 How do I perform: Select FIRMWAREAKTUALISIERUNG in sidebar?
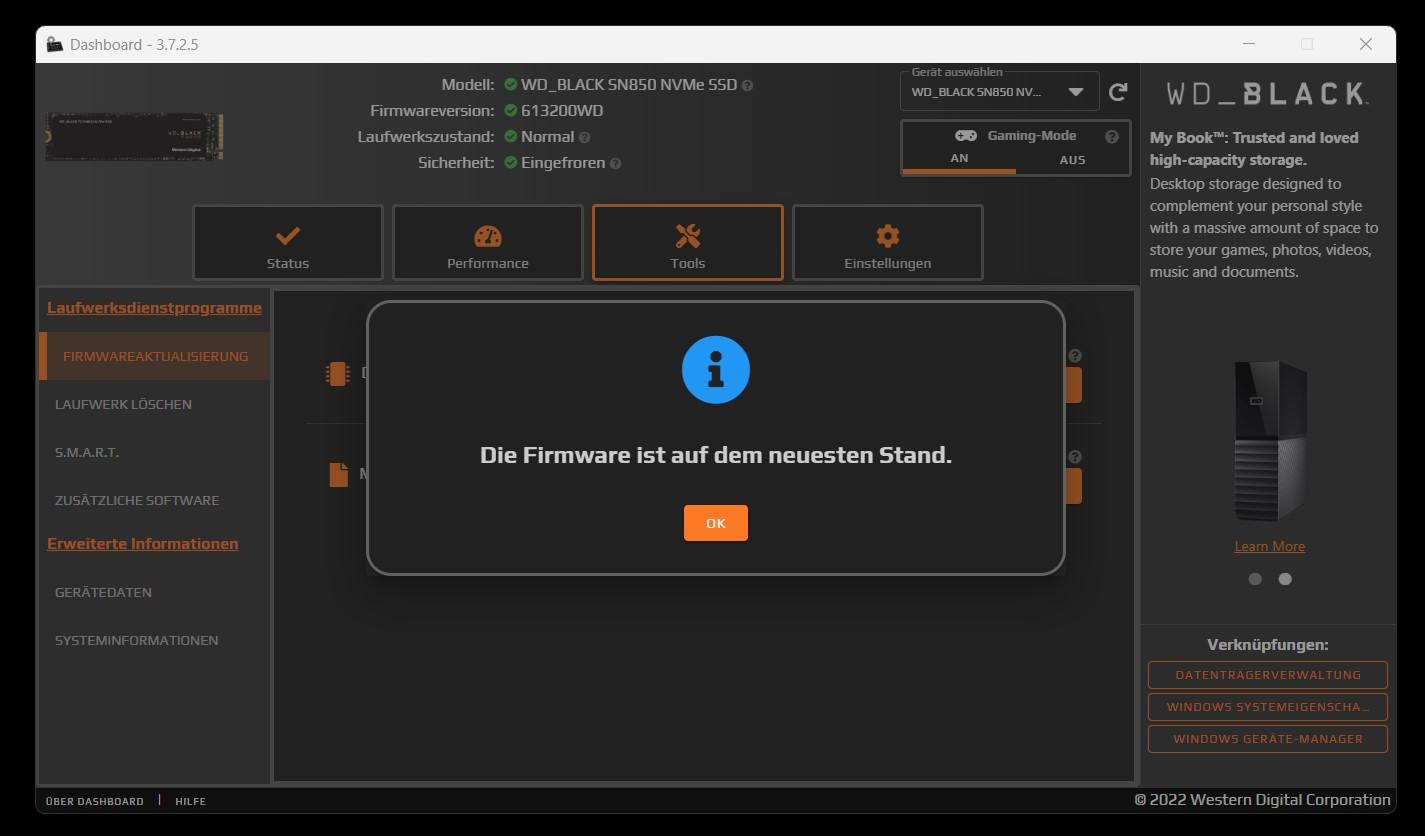pyautogui.click(x=155, y=356)
